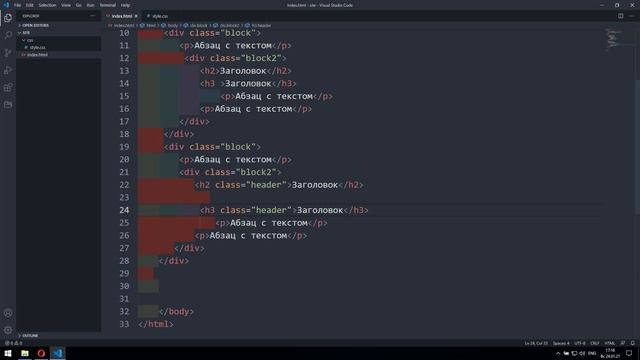
Task: Click the Explorer panel more actions ellipsis
Action: (93, 16)
